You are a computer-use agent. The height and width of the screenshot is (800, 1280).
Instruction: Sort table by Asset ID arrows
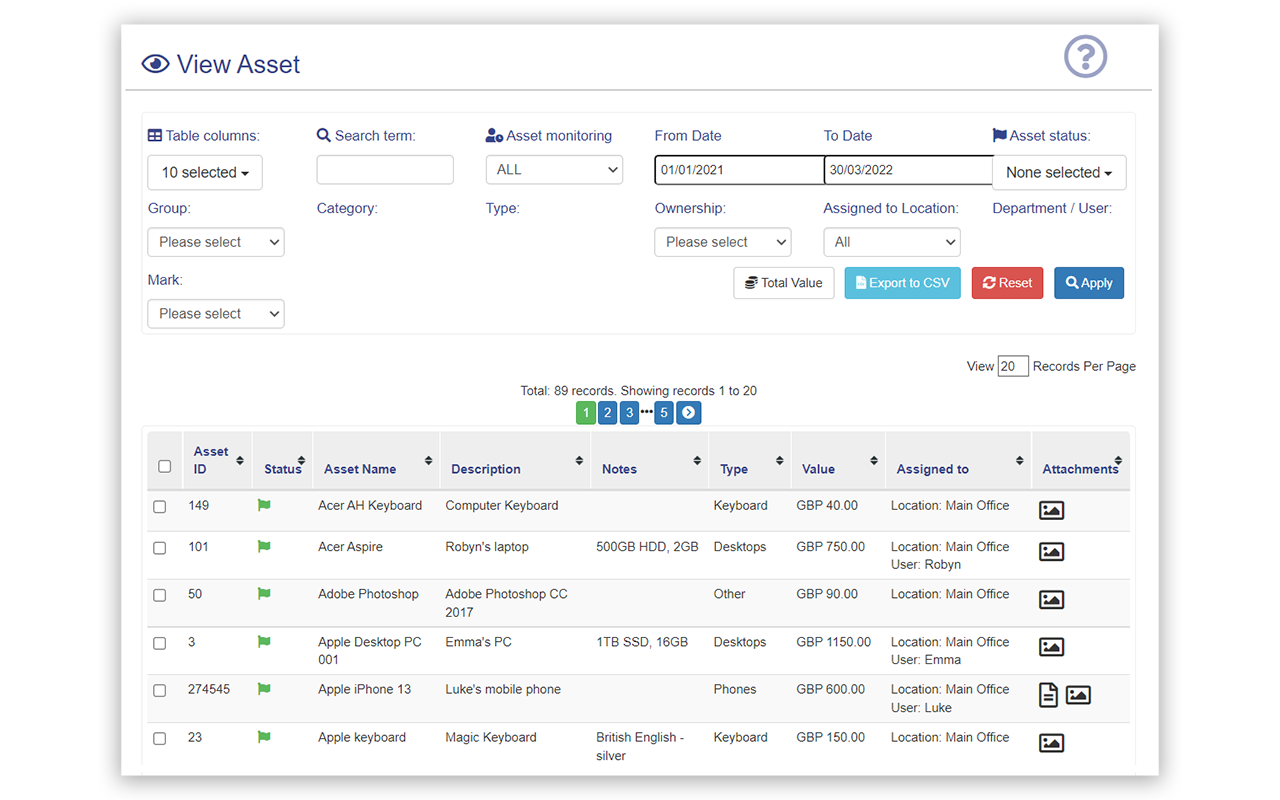240,461
